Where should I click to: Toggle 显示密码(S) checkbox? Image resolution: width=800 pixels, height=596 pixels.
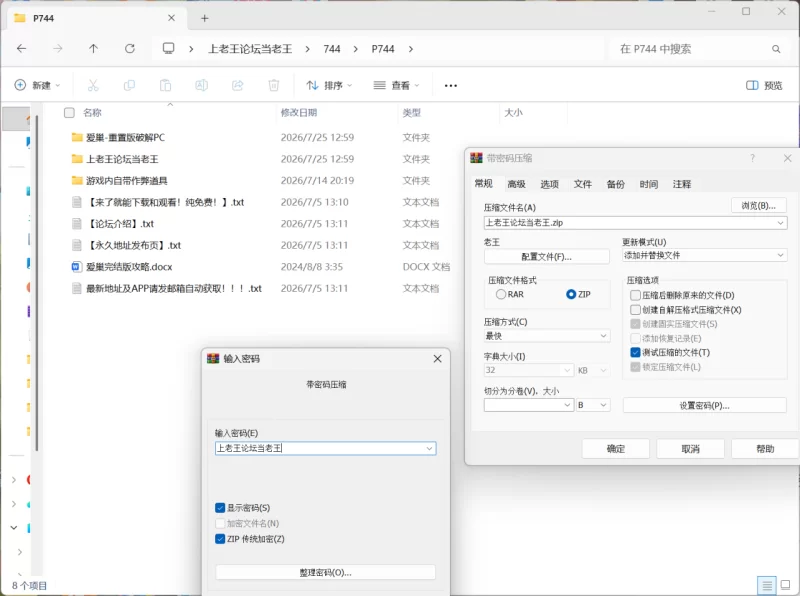[x=220, y=508]
